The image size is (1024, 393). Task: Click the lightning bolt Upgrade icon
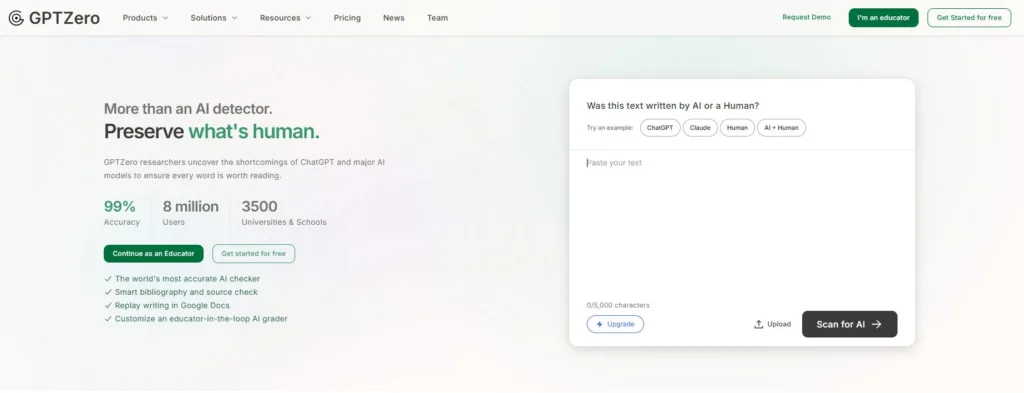click(600, 324)
